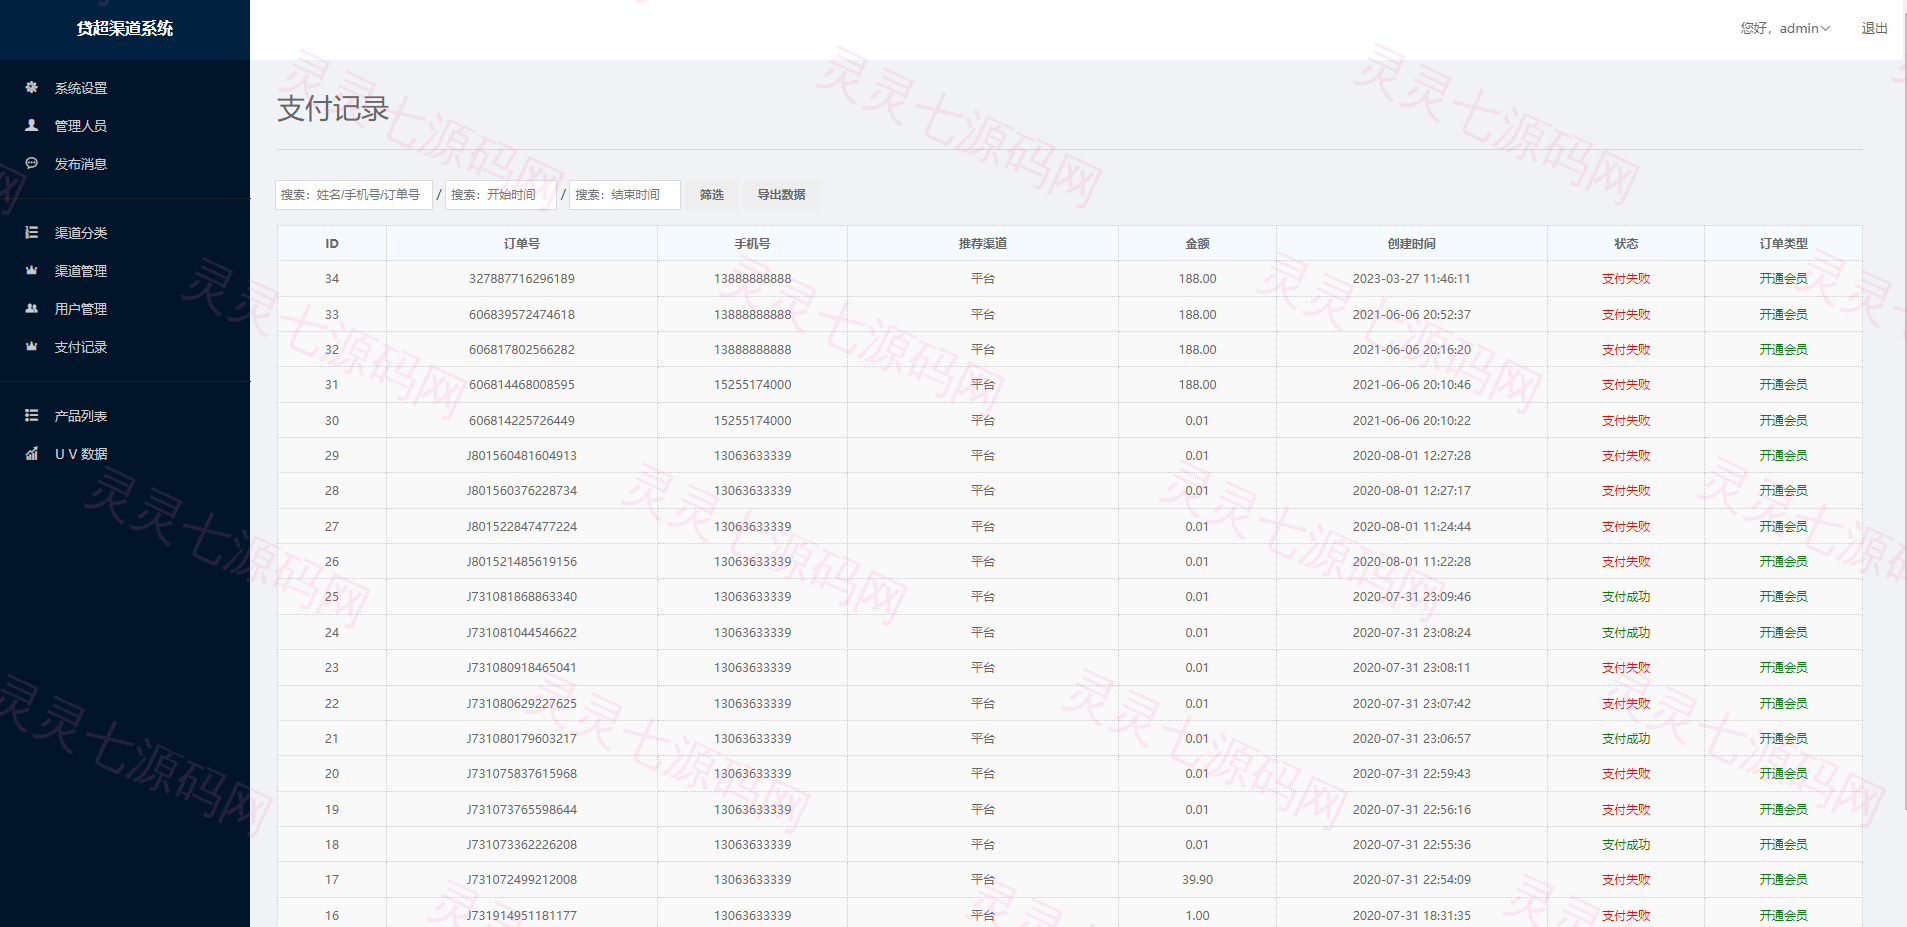Click order number J731073362226208
Image resolution: width=1907 pixels, height=927 pixels.
point(522,845)
